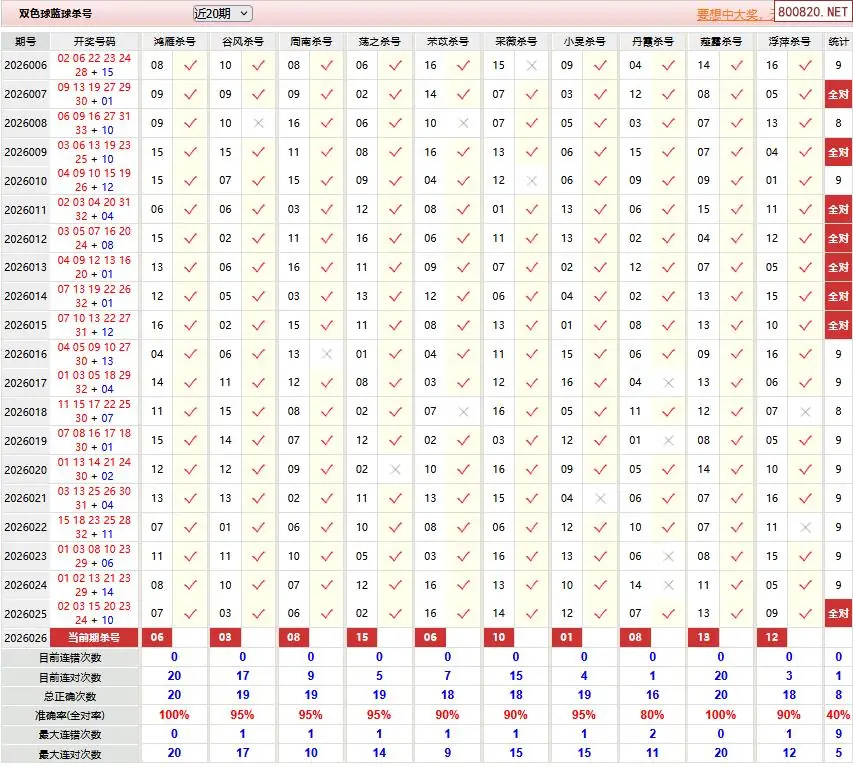The image size is (853, 767).
Task: Select the 鸿雁杀号 column header
Action: (x=174, y=42)
